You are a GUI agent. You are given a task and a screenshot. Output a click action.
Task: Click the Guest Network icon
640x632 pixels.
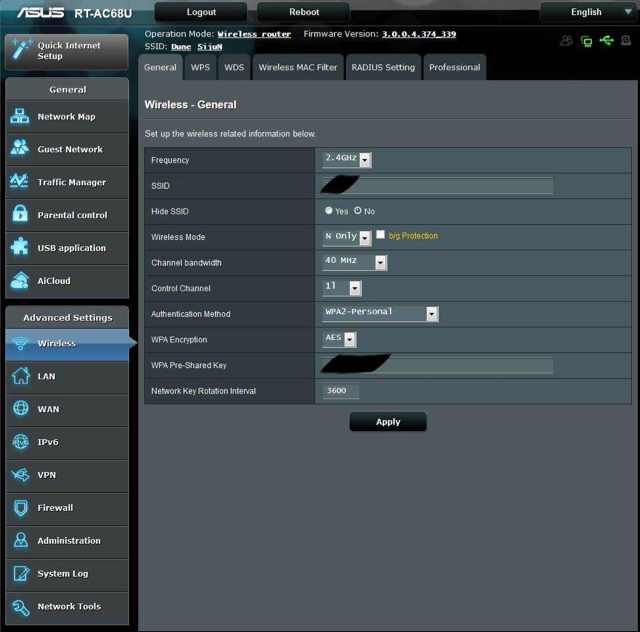20,149
